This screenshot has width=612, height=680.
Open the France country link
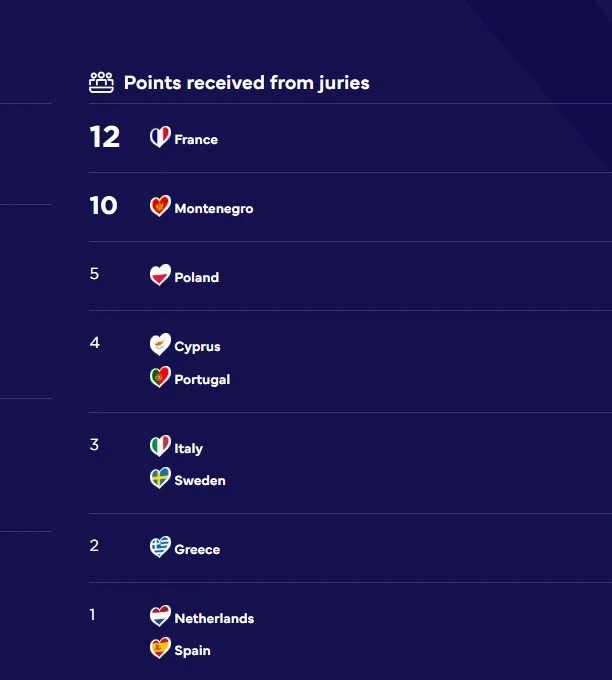[196, 140]
